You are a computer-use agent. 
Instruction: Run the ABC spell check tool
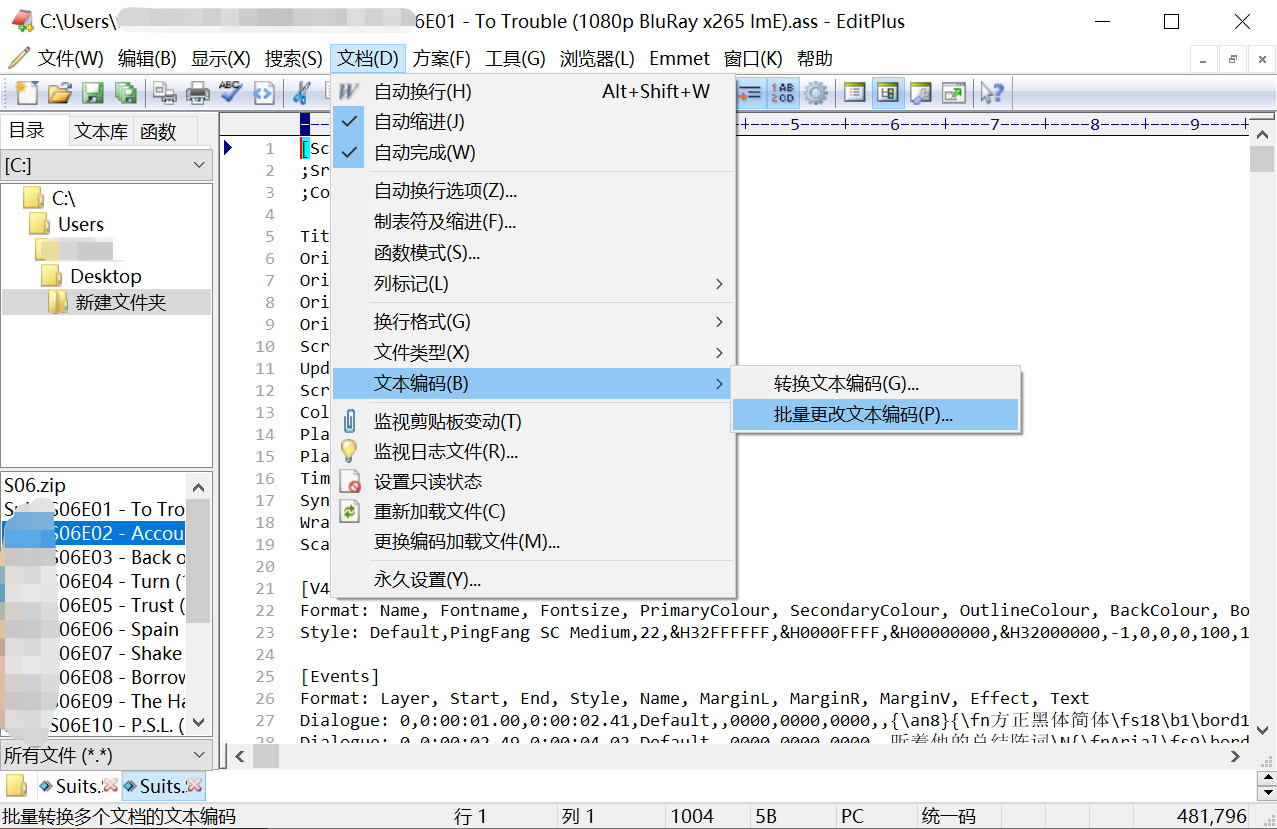pos(231,93)
